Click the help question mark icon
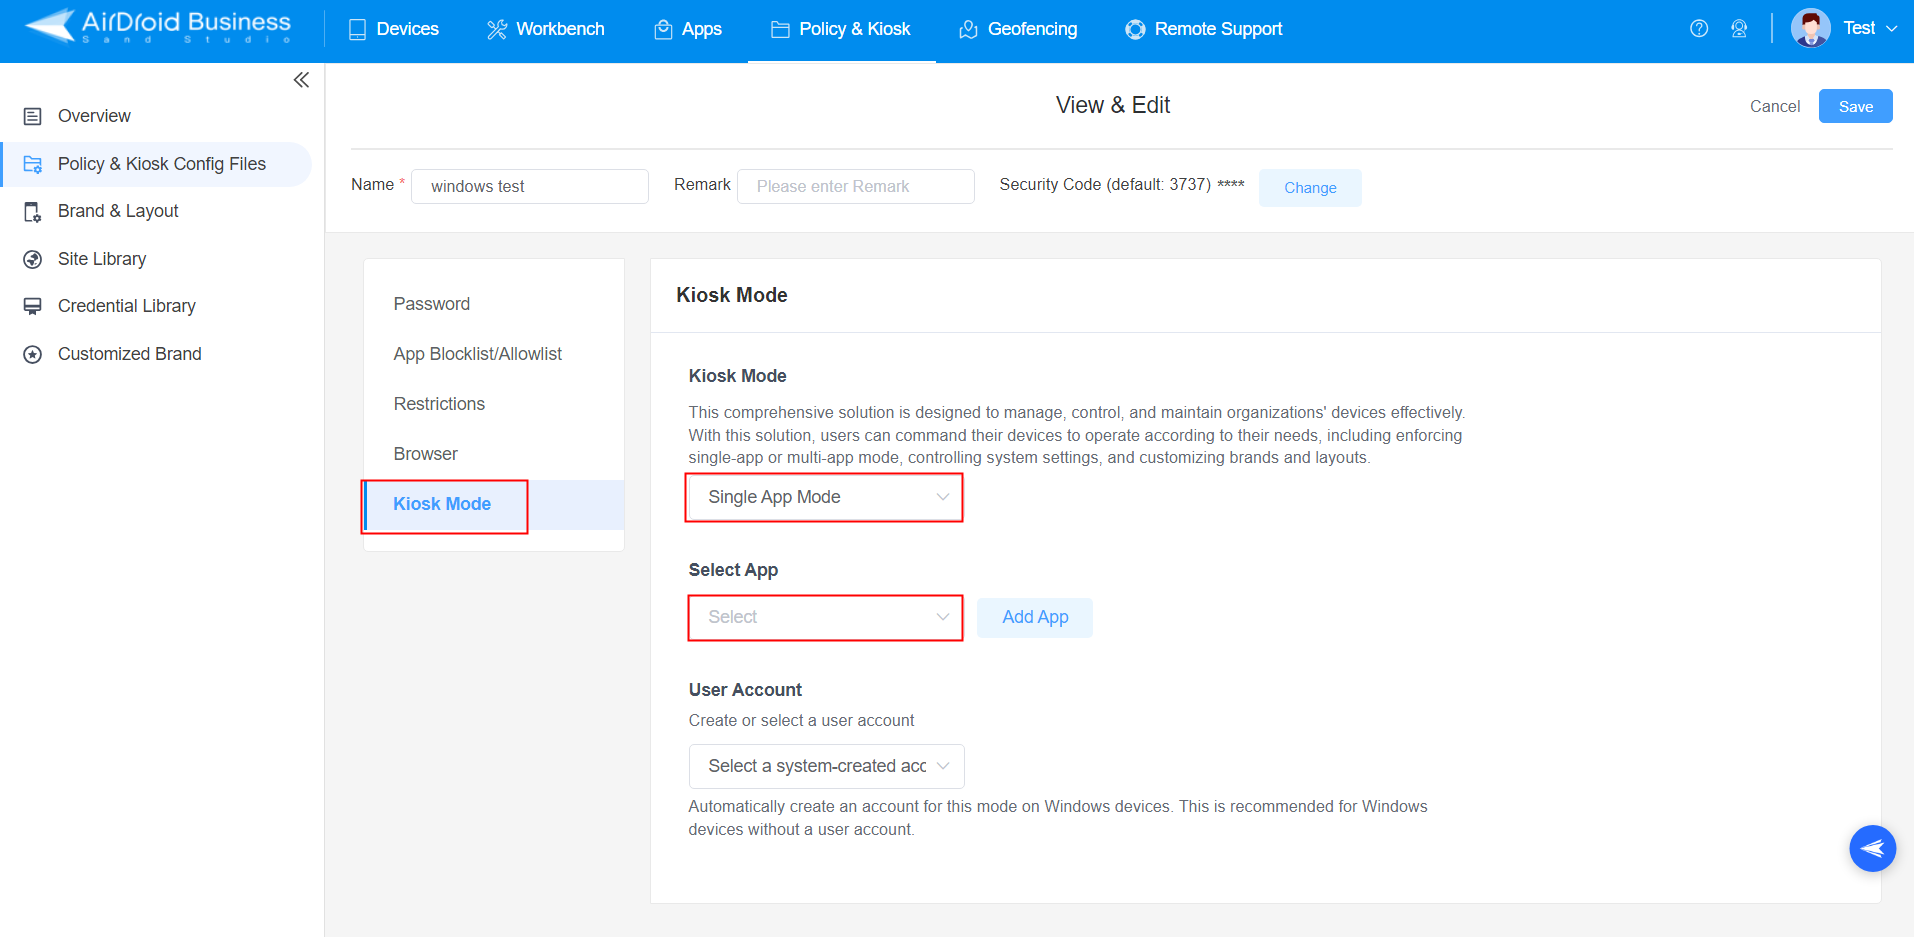Image resolution: width=1914 pixels, height=937 pixels. (x=1698, y=29)
